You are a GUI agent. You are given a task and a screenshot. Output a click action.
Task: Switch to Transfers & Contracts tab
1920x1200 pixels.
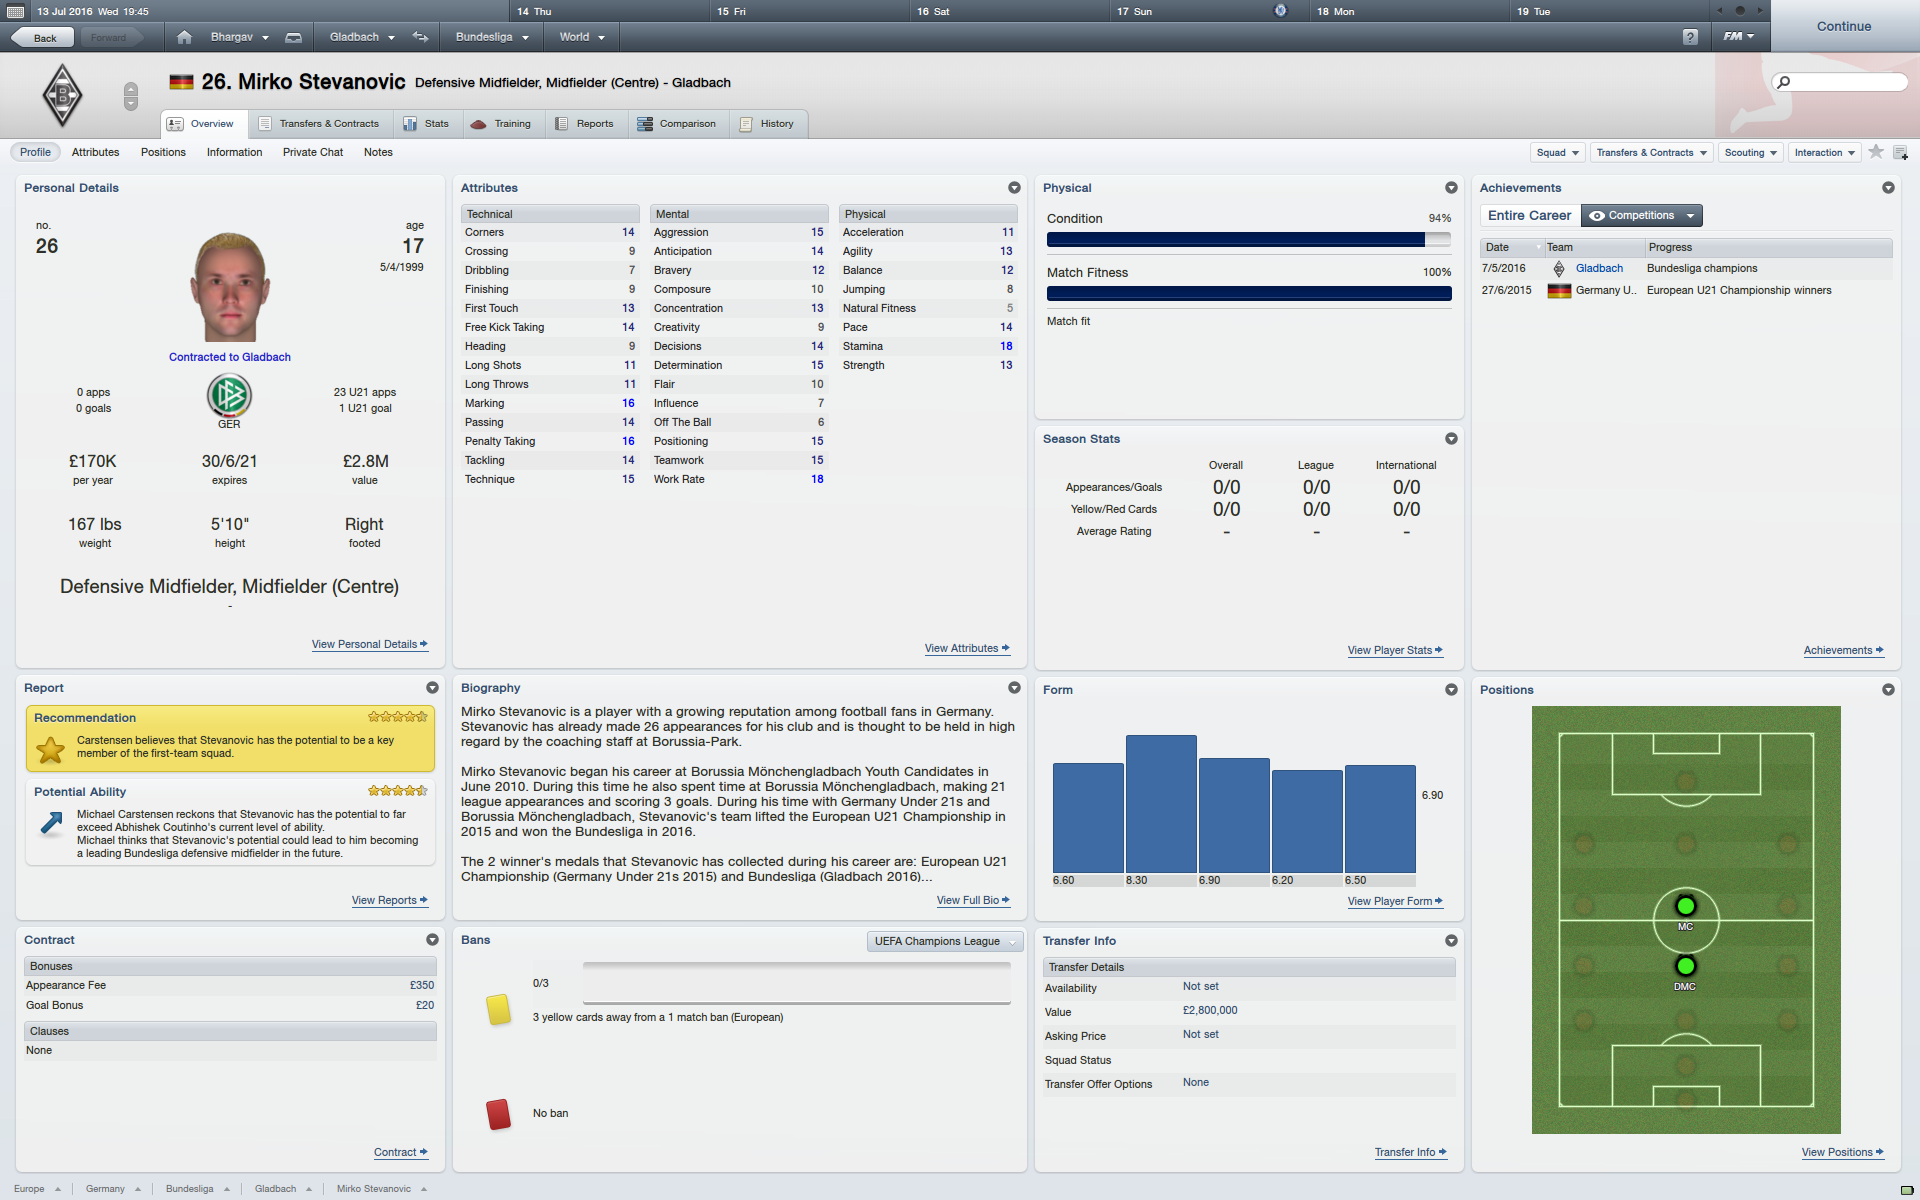point(319,124)
